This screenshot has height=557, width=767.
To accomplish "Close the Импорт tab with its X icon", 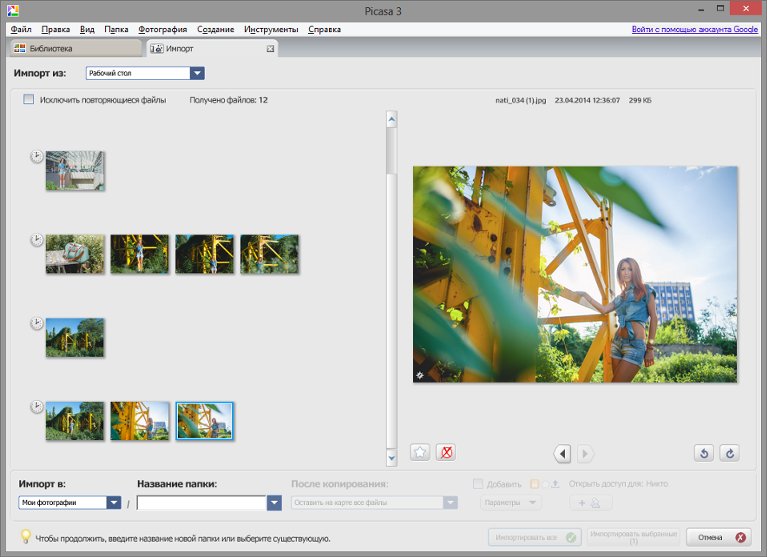I will coord(270,49).
